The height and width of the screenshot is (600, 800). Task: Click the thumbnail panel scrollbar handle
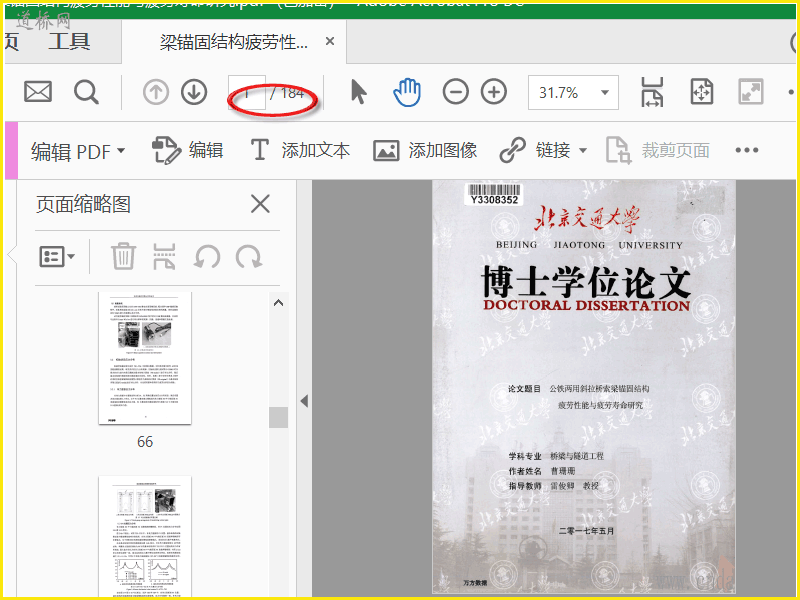279,417
